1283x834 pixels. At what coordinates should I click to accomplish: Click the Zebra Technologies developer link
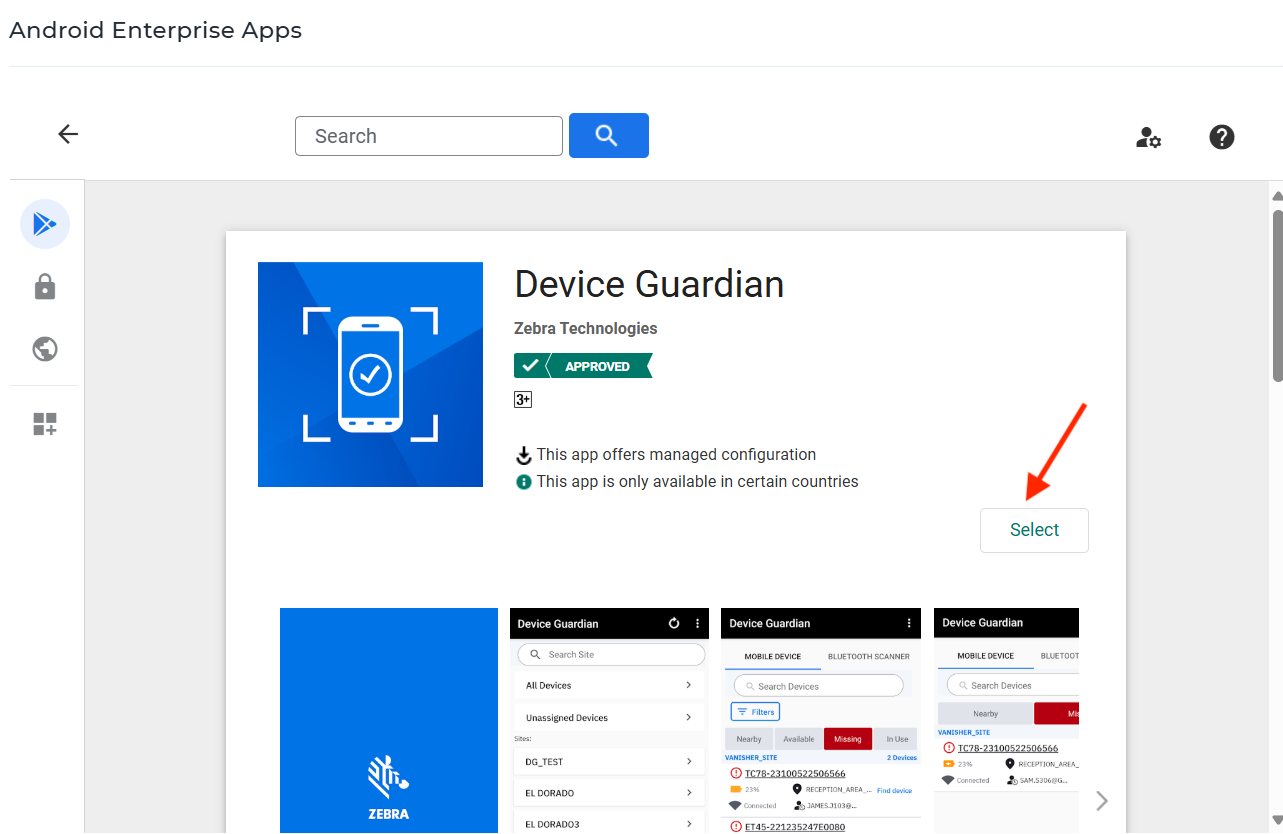tap(585, 328)
